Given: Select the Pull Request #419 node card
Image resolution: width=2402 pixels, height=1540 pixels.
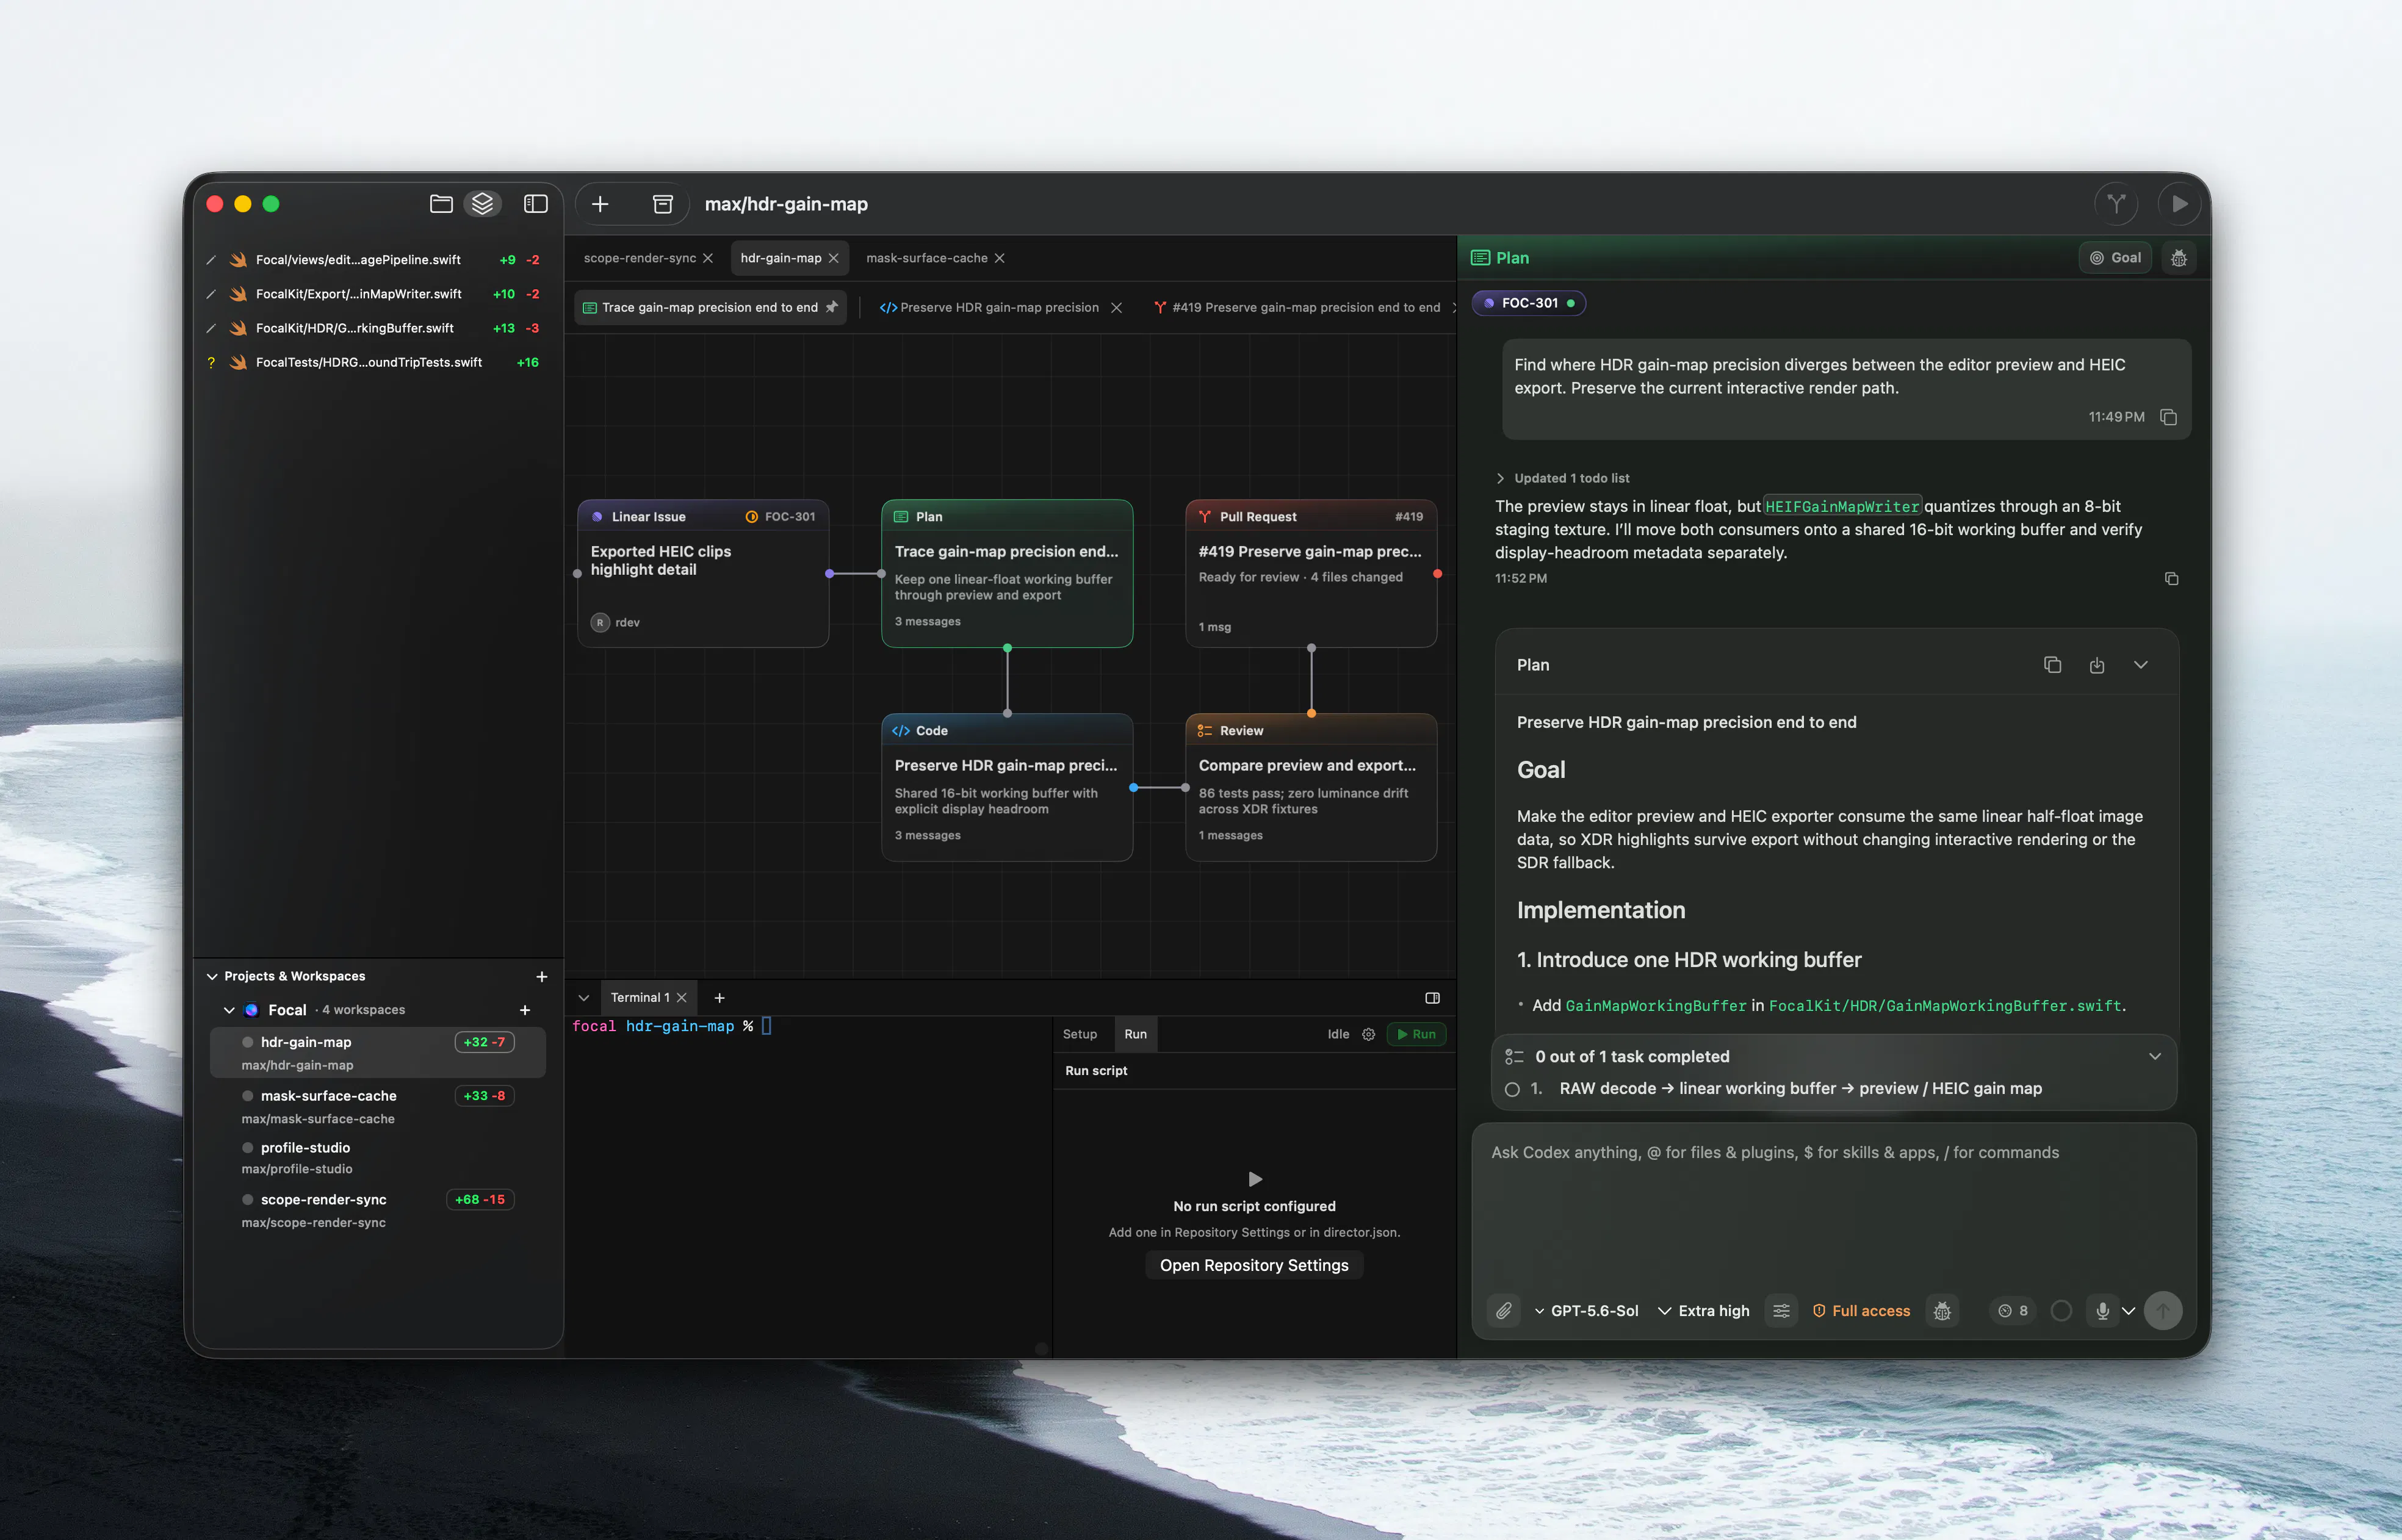Looking at the screenshot, I should tap(1311, 573).
